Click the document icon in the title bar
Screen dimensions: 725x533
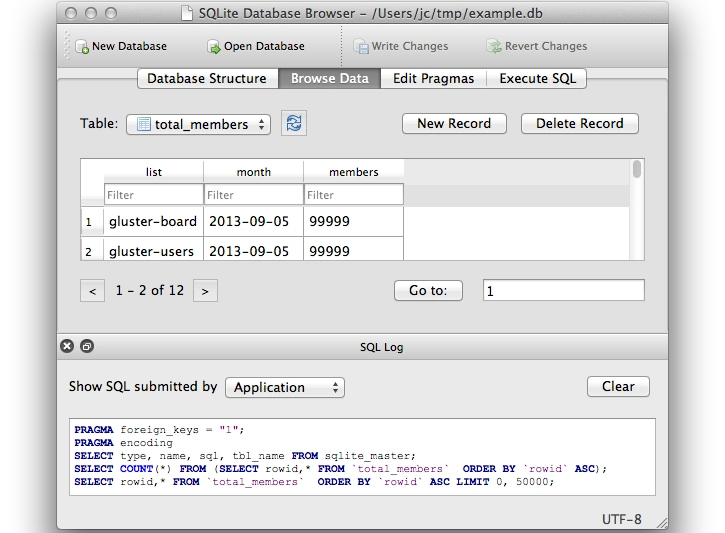click(x=187, y=13)
